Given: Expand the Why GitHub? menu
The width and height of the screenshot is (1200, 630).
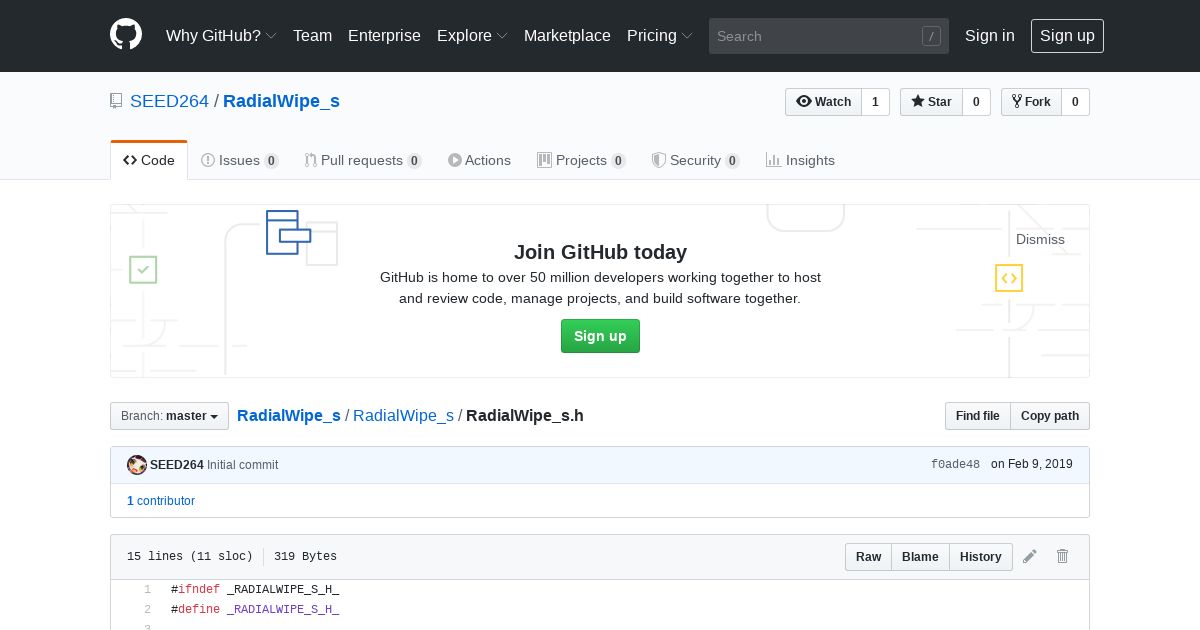Looking at the screenshot, I should pyautogui.click(x=221, y=35).
